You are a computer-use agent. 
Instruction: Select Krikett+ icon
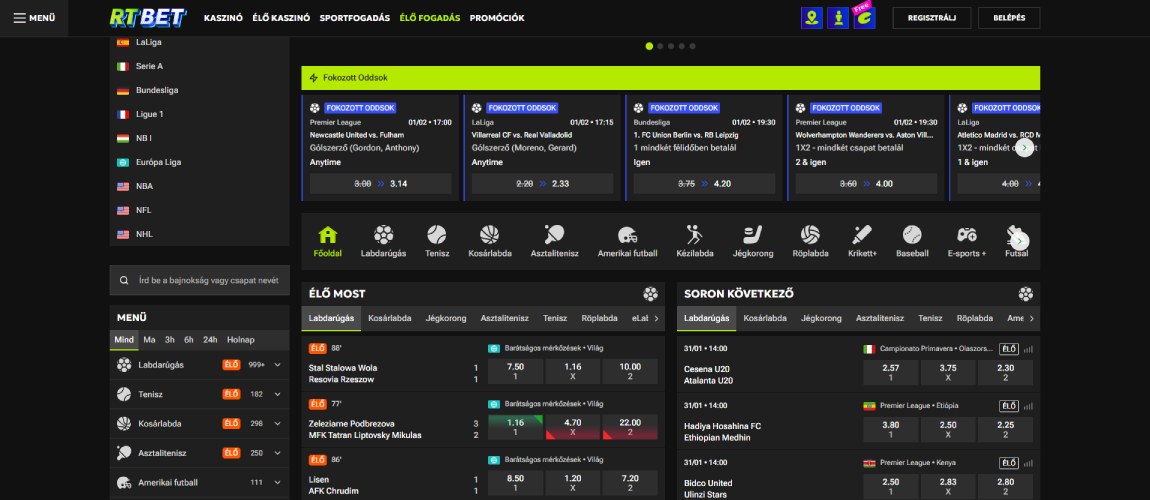862,241
